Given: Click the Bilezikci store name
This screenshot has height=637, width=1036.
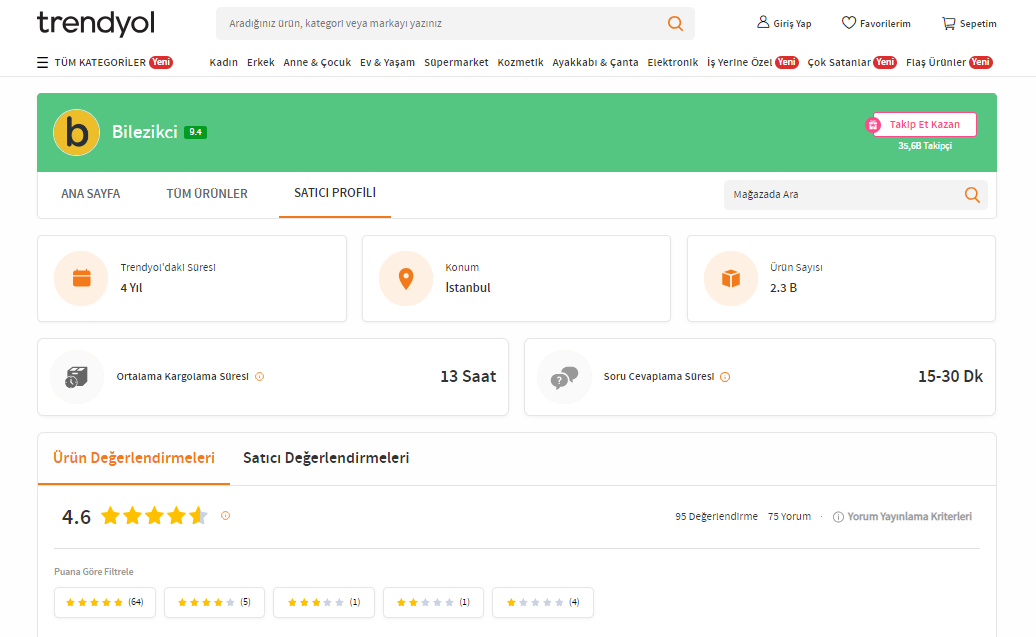Looking at the screenshot, I should pos(145,132).
